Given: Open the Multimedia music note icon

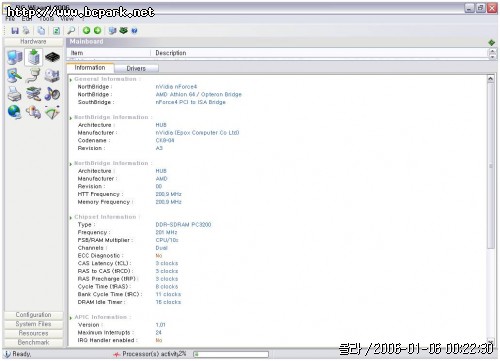Looking at the screenshot, I should coord(52,94).
